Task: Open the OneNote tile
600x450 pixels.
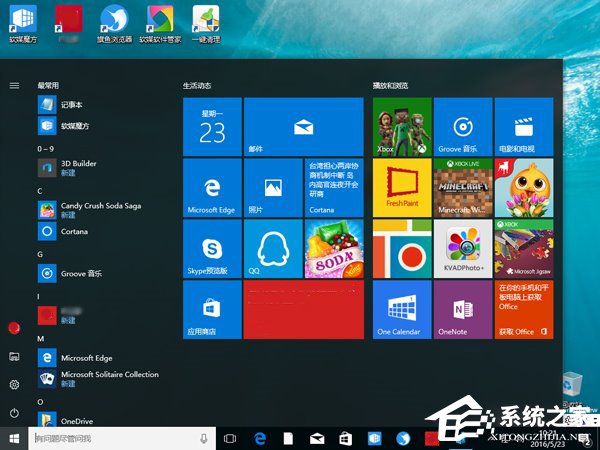Action: click(x=462, y=310)
